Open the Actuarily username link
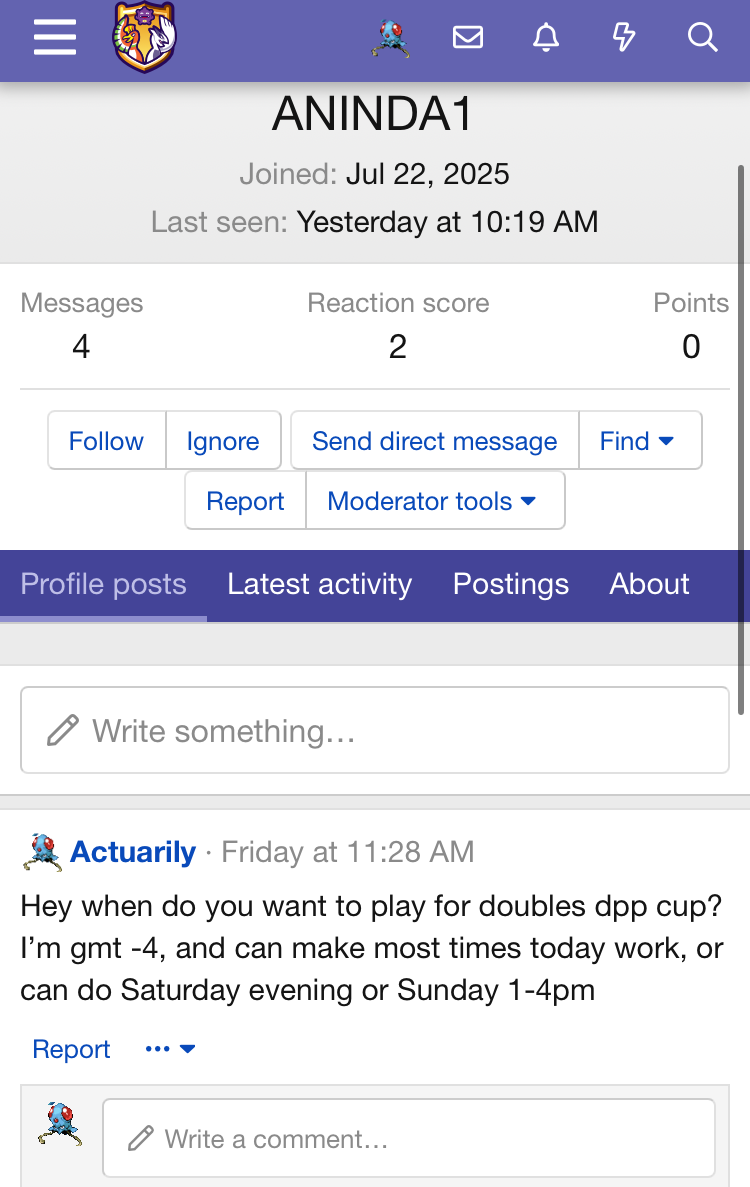Screen dimensions: 750x1187 pos(133,852)
